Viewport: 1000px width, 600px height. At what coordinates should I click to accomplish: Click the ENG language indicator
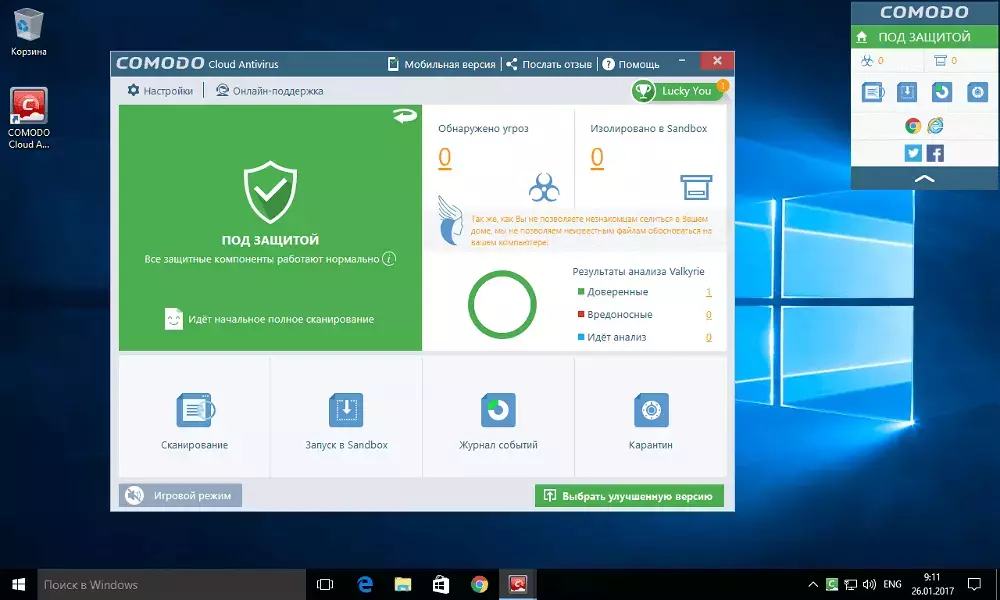[892, 584]
